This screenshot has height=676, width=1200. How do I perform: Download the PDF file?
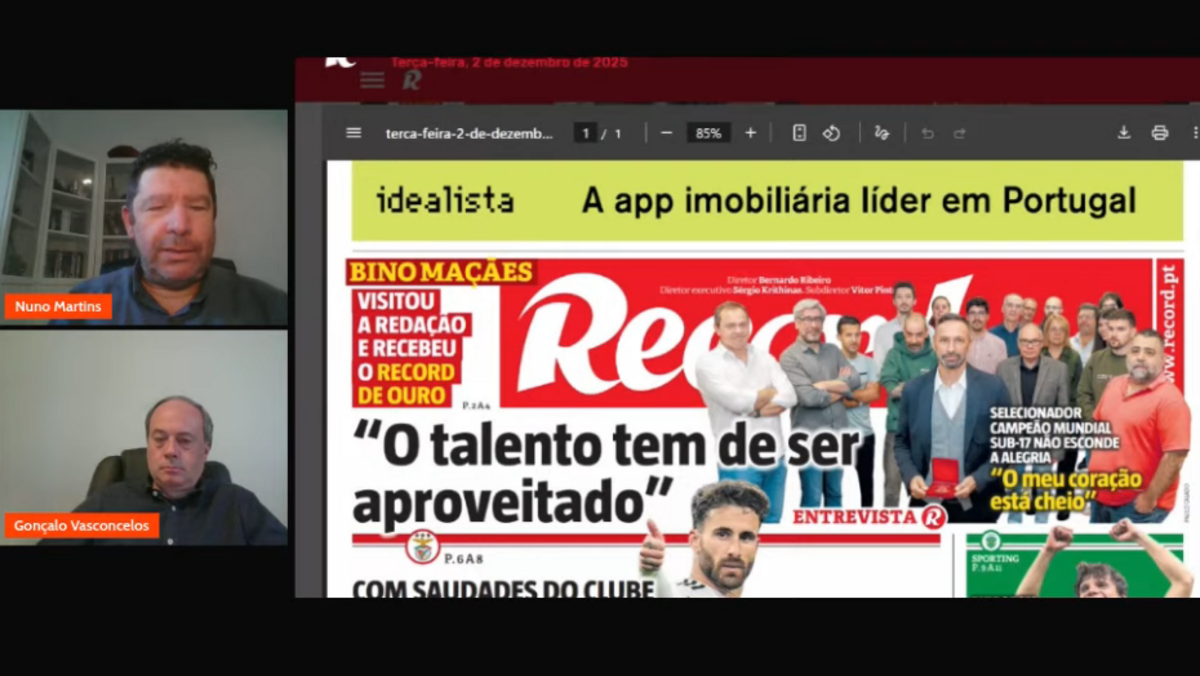tap(1123, 133)
